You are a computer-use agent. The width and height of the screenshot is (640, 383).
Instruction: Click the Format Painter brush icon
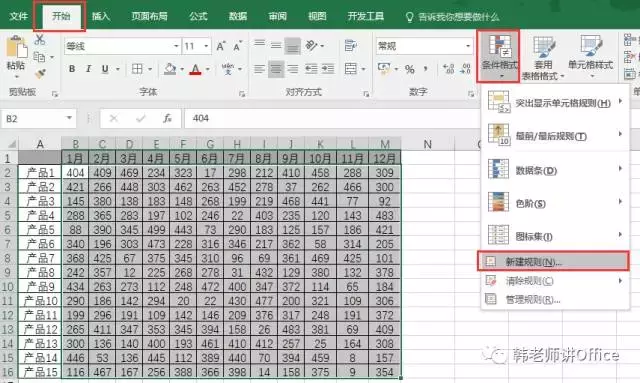coord(40,73)
